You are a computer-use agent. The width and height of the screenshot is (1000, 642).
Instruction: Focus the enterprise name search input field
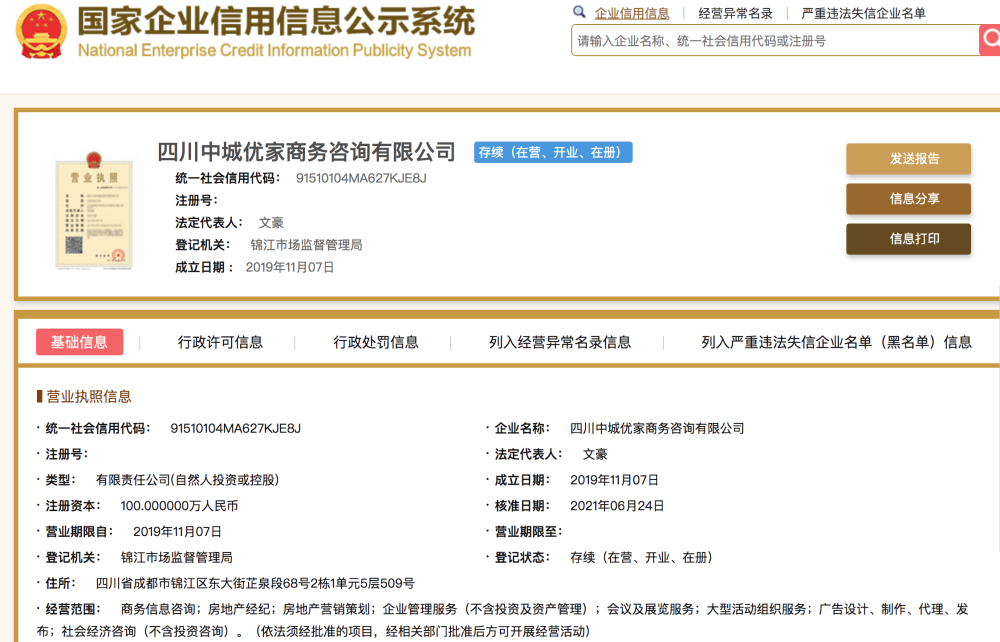[x=774, y=41]
